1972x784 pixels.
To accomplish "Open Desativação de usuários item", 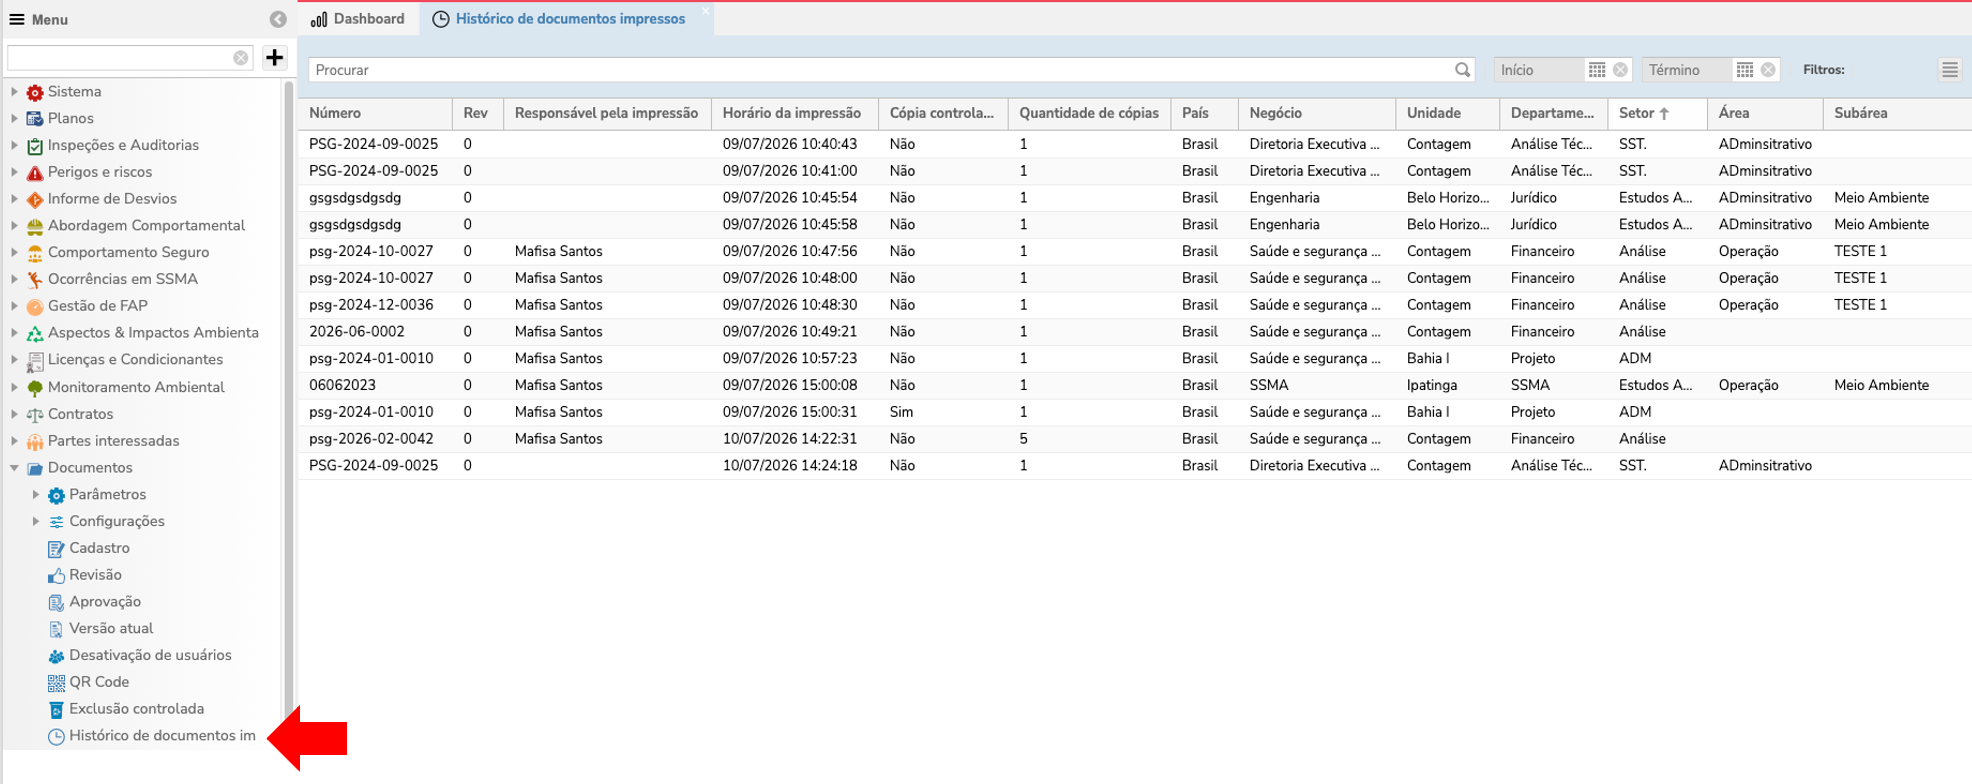I will click(x=150, y=656).
